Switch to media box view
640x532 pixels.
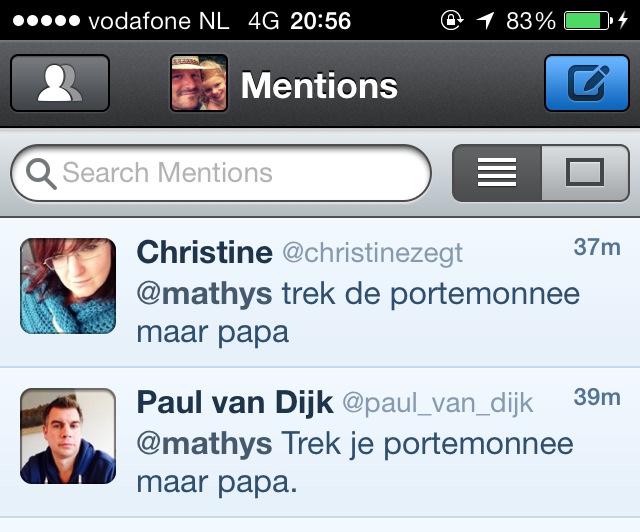[585, 173]
